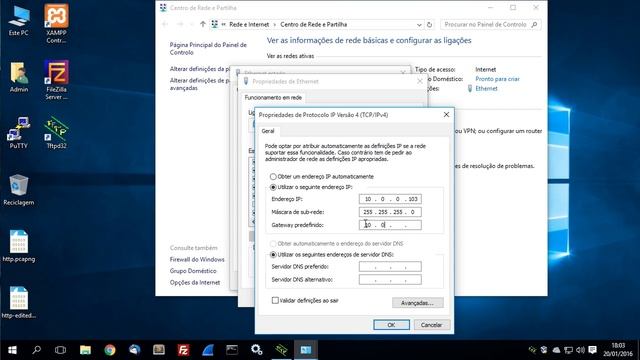This screenshot has height=360, width=640.
Task: Select http.pcapng file on desktop
Action: point(19,246)
